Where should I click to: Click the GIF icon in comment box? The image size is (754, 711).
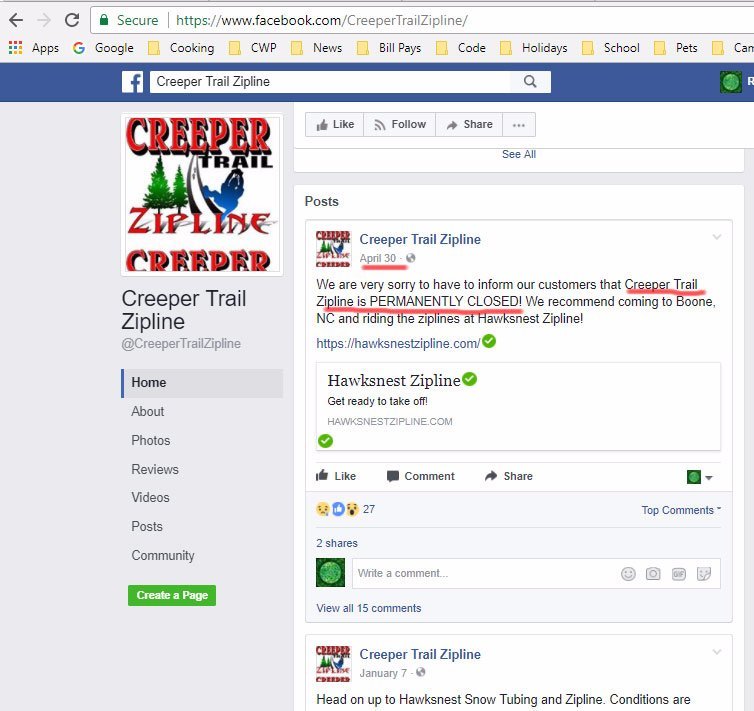(x=679, y=574)
